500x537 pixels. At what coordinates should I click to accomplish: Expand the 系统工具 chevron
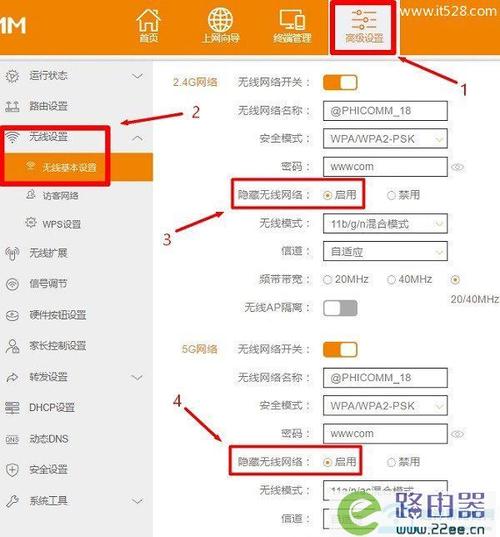[137, 501]
